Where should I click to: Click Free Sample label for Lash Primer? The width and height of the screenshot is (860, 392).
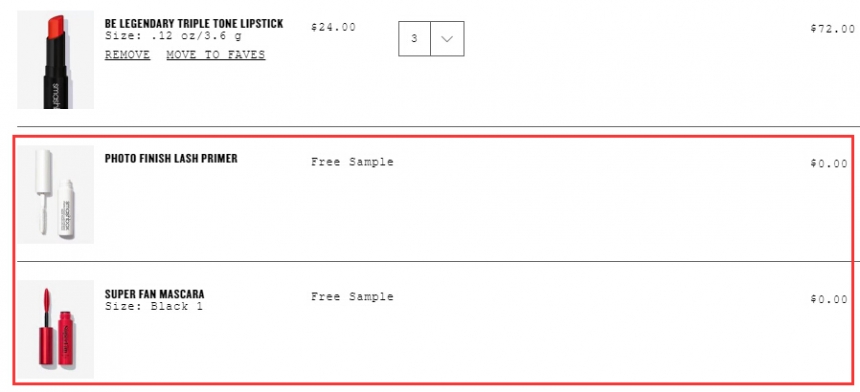click(x=352, y=162)
